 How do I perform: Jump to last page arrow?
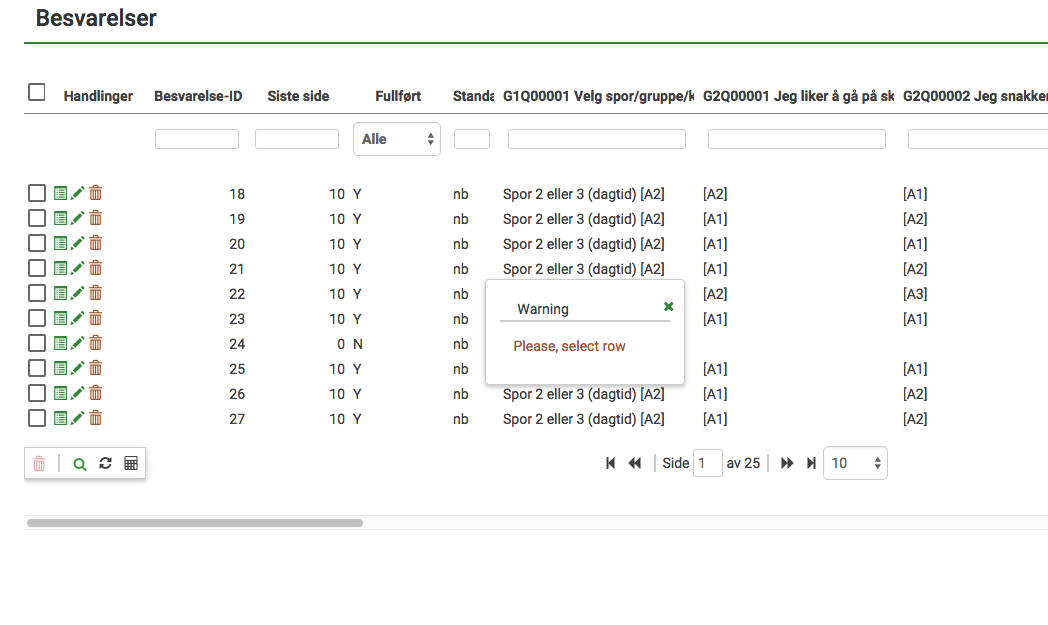[x=811, y=463]
